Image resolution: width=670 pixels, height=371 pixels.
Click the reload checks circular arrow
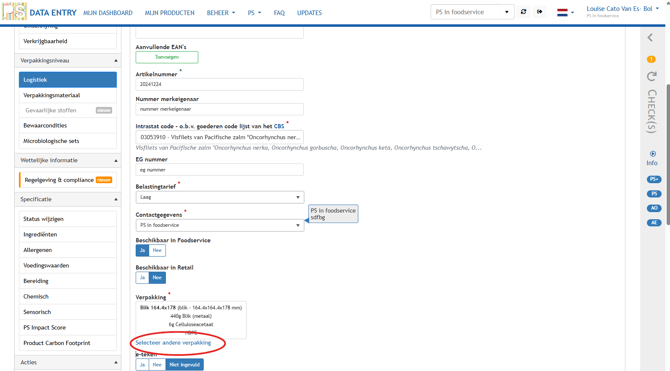pyautogui.click(x=651, y=76)
